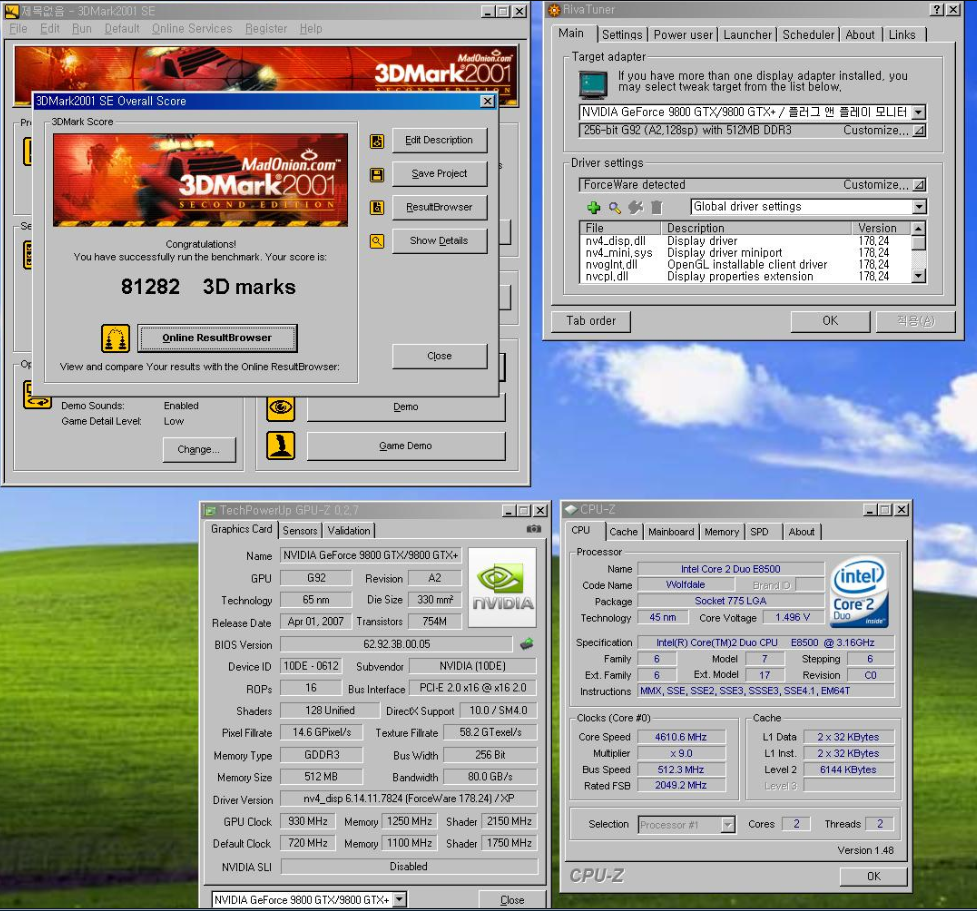The image size is (977, 911).
Task: Click OK in the CPU-Z window
Action: coord(874,876)
